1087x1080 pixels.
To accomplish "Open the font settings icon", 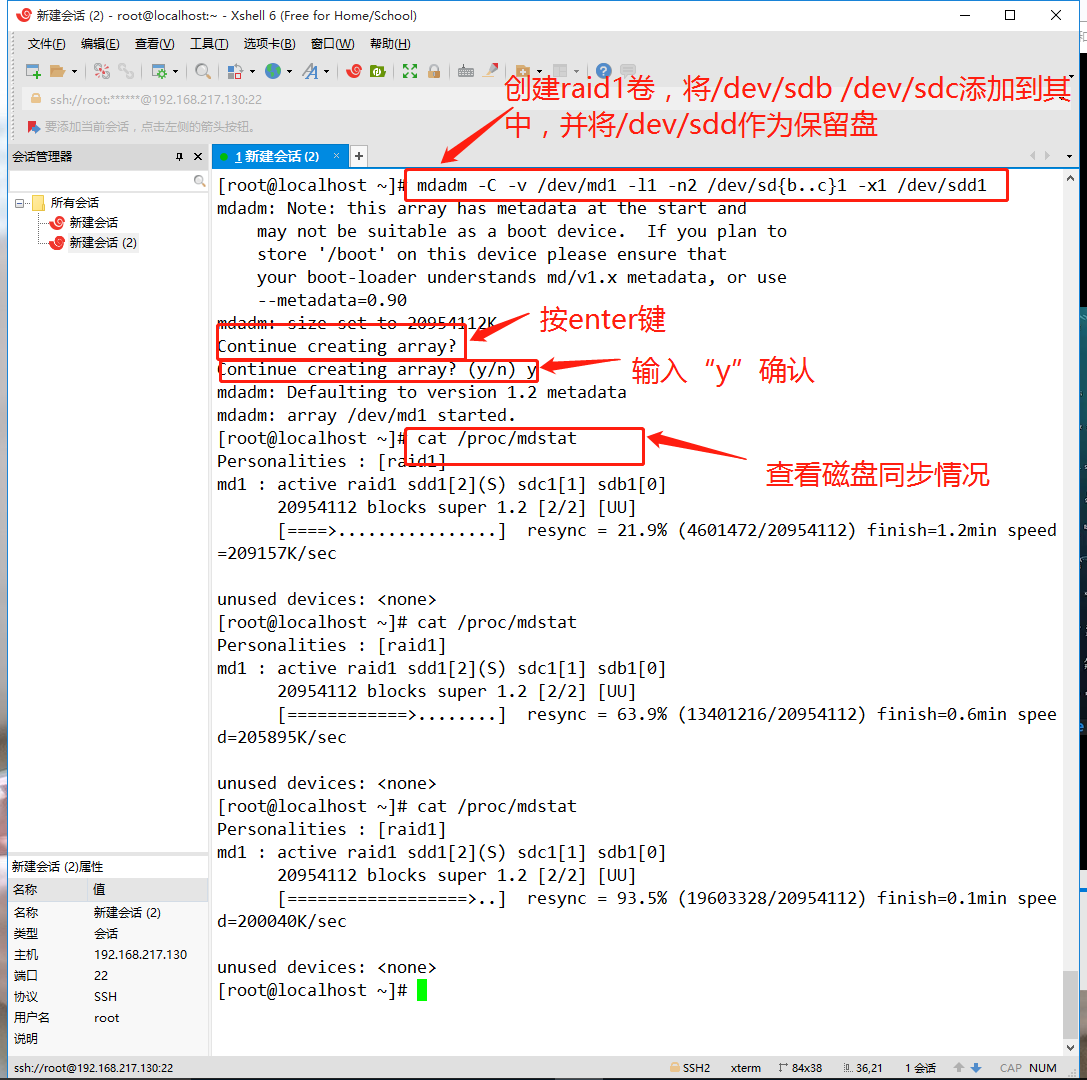I will click(x=311, y=71).
